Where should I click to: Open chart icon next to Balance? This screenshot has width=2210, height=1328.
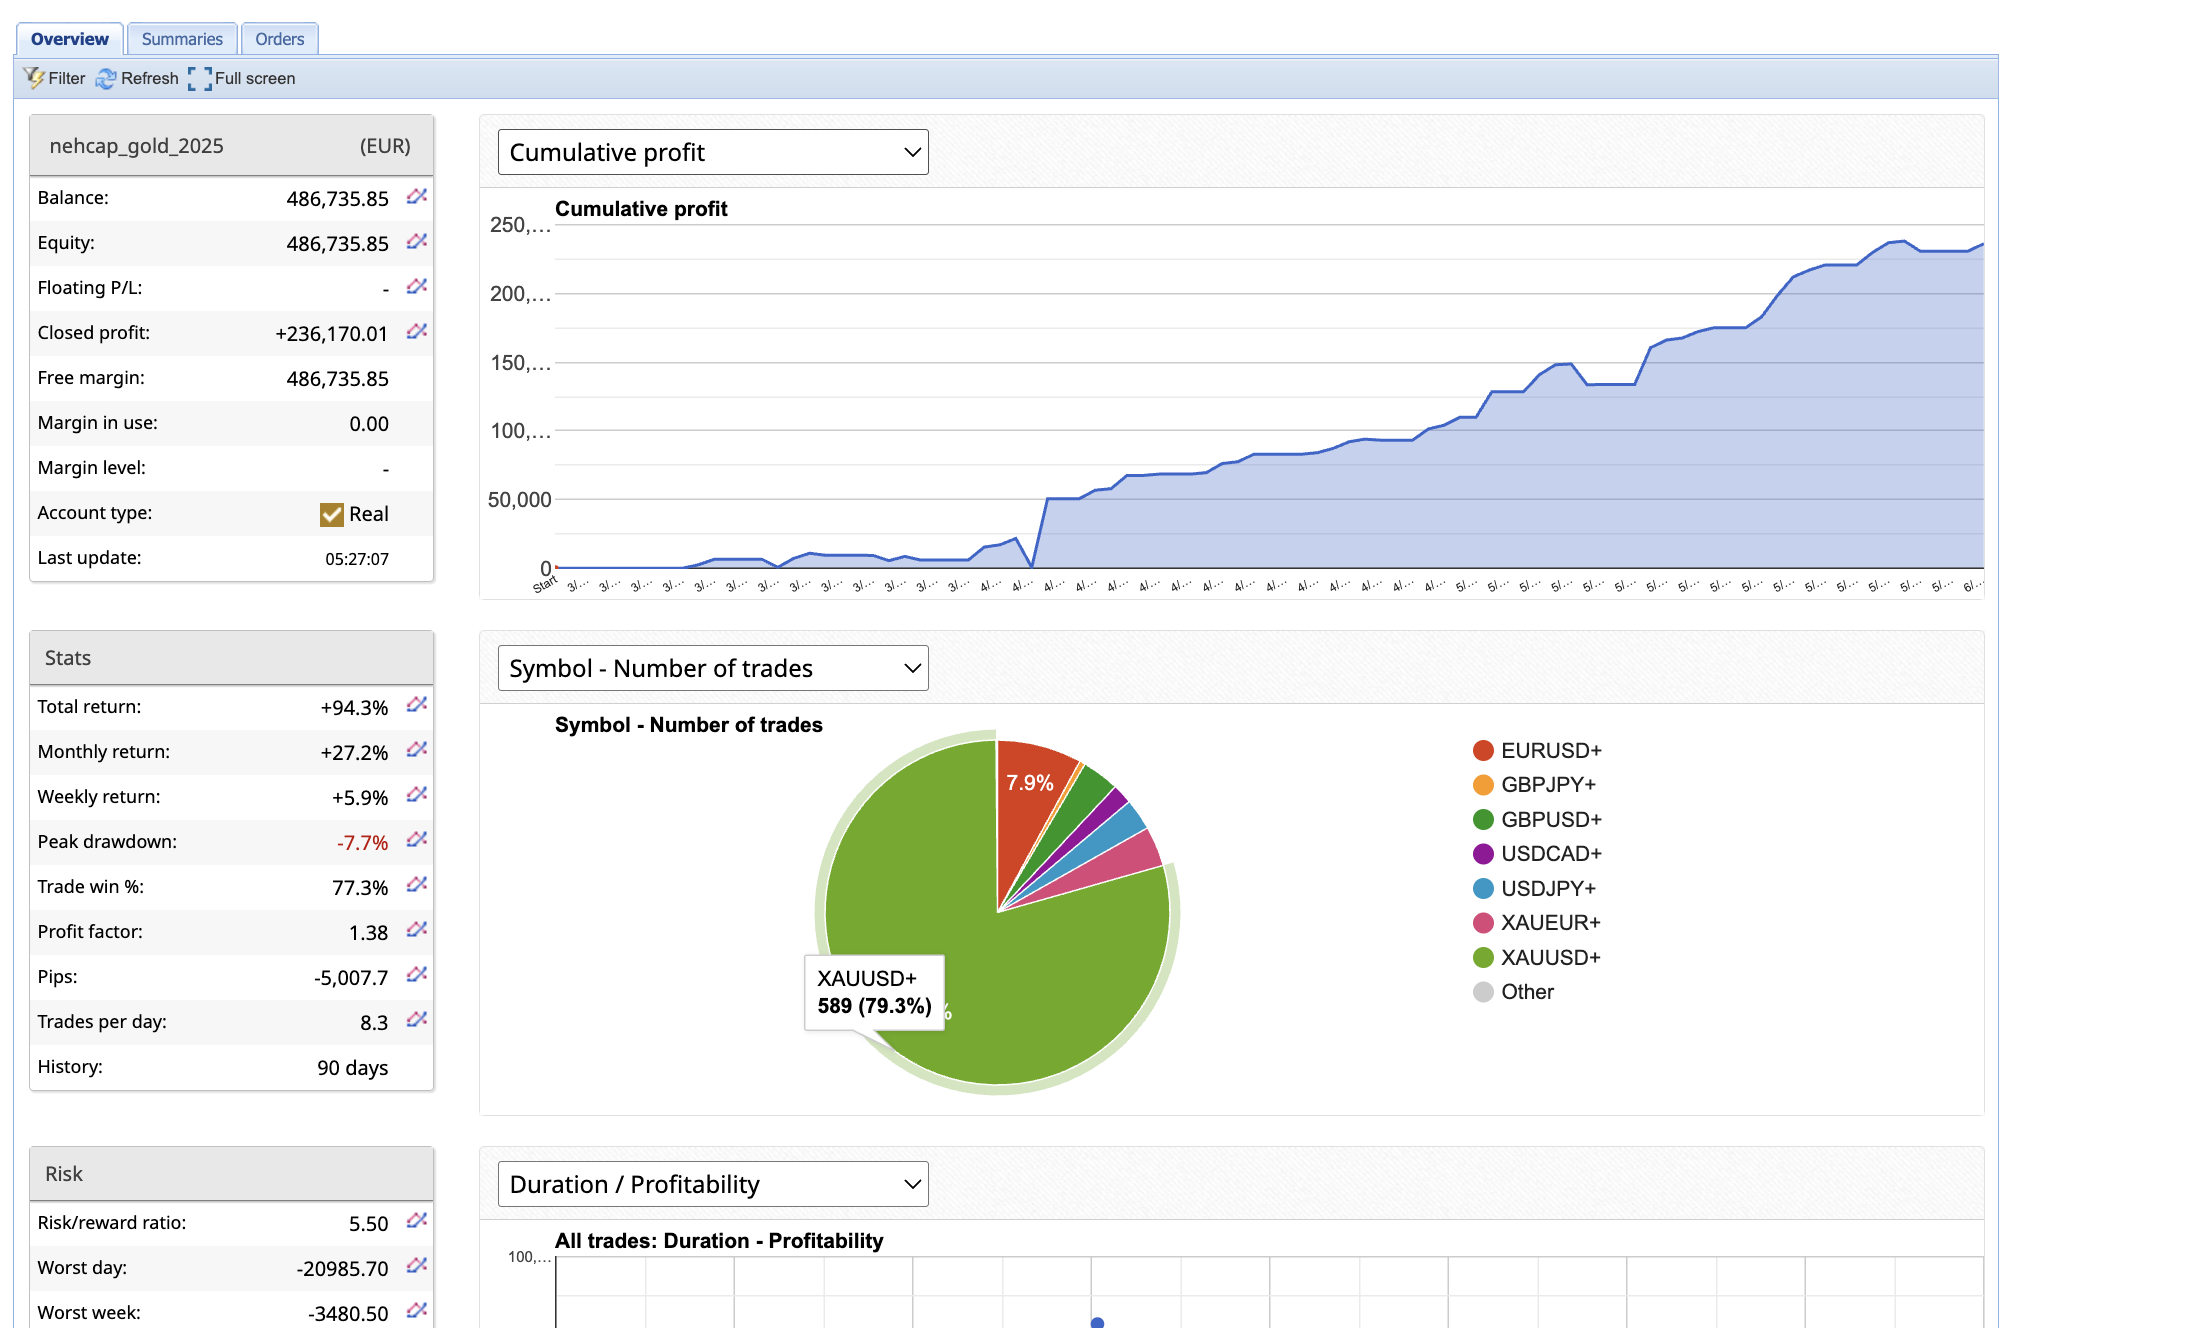click(x=417, y=197)
